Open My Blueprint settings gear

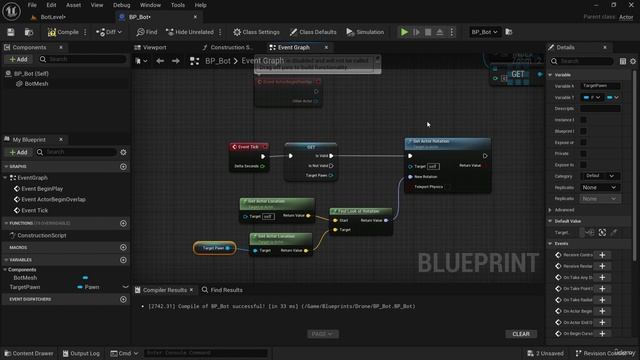[x=123, y=152]
